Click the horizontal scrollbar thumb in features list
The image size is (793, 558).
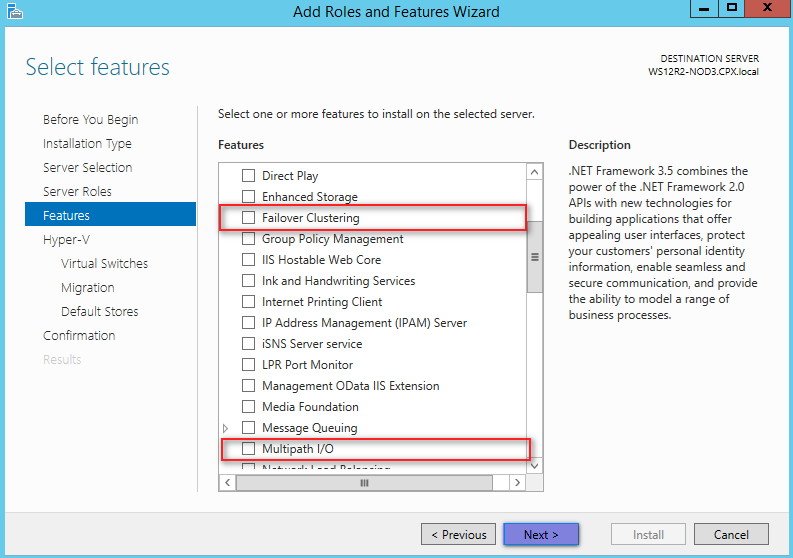point(364,483)
